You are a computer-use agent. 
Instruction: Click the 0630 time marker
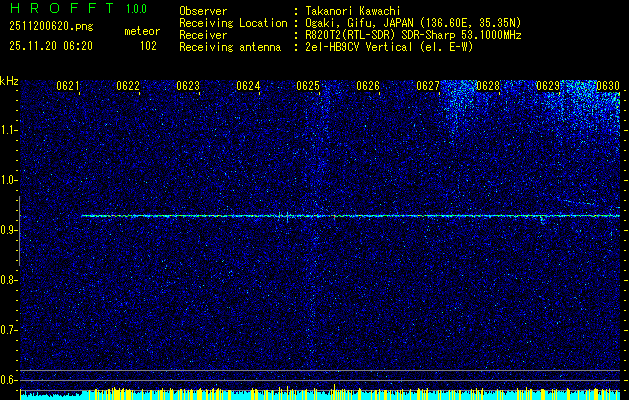pos(608,85)
